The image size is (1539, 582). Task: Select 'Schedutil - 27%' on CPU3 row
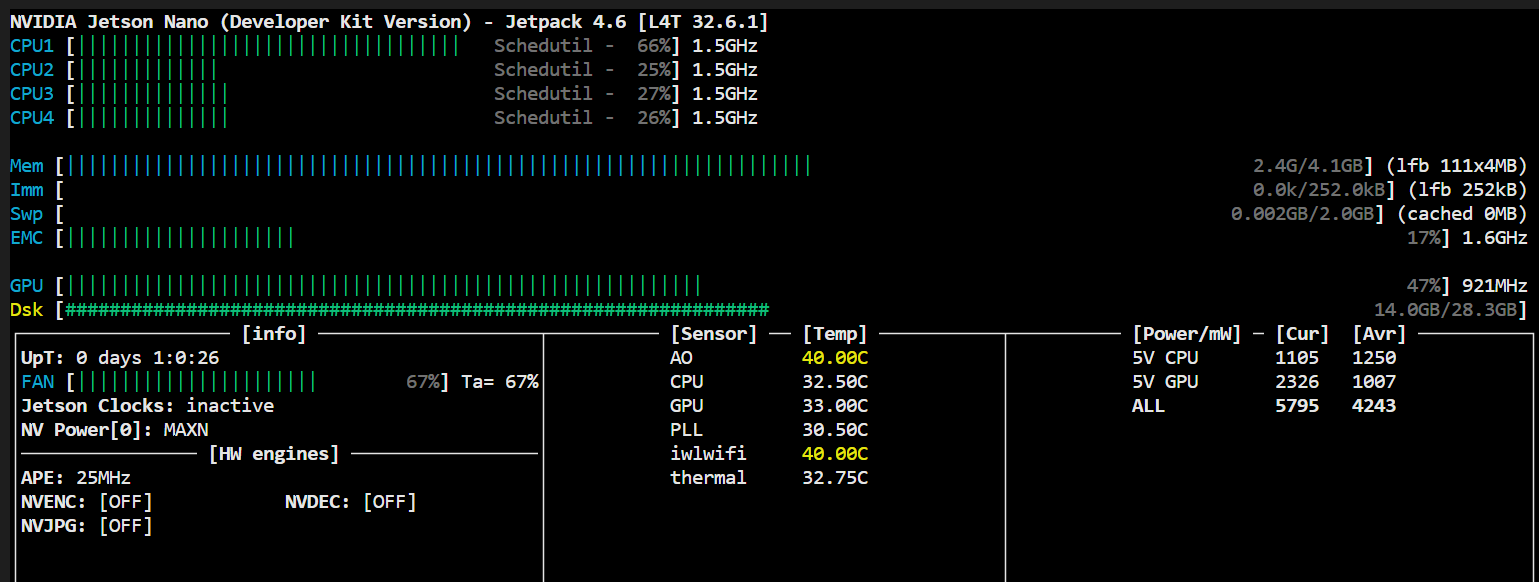[x=583, y=94]
